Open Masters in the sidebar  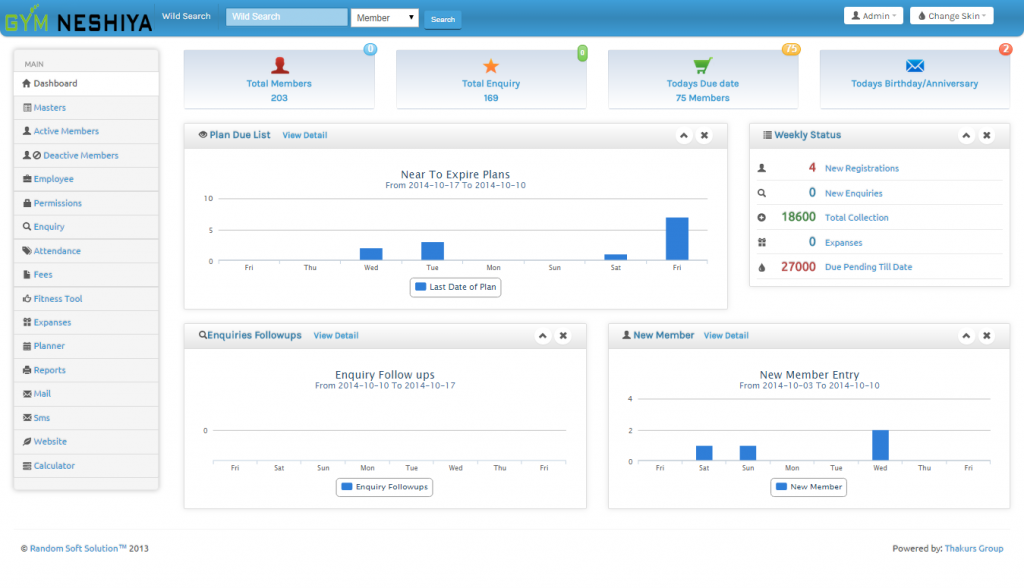(x=86, y=108)
